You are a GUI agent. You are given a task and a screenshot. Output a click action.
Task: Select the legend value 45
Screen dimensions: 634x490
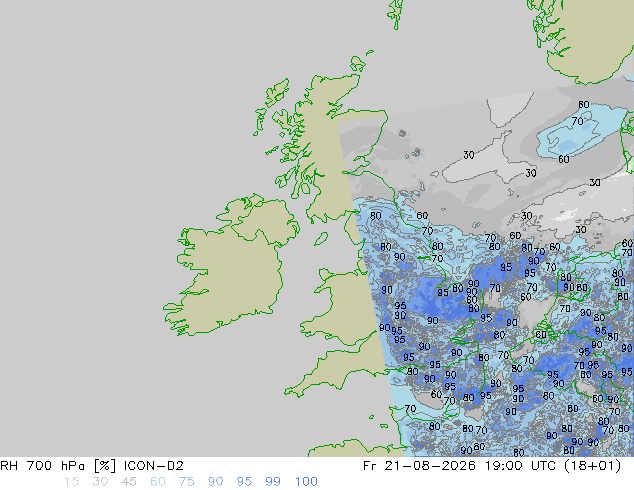click(x=129, y=482)
